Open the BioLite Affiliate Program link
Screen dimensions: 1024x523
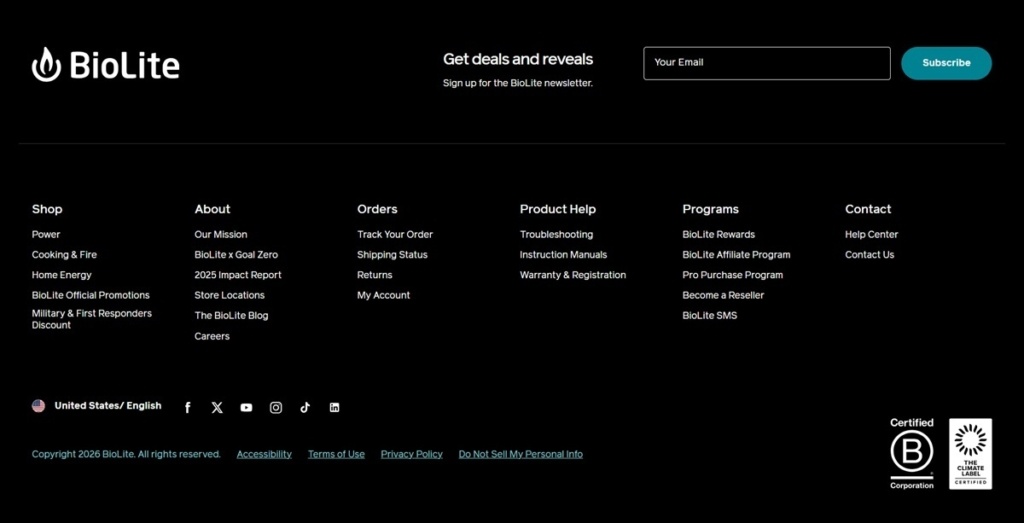pyautogui.click(x=736, y=255)
